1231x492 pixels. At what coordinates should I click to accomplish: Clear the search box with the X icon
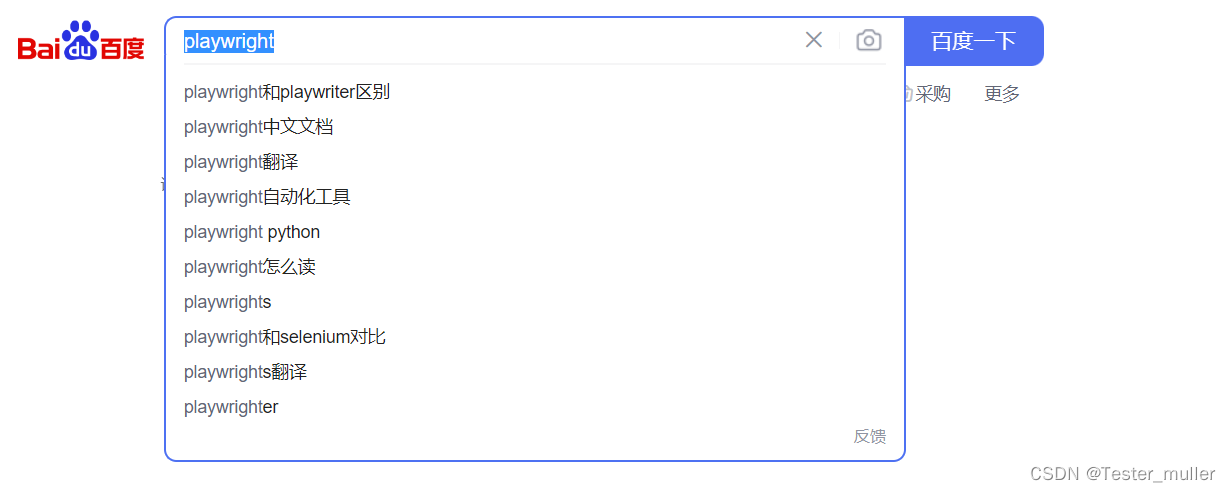click(814, 40)
